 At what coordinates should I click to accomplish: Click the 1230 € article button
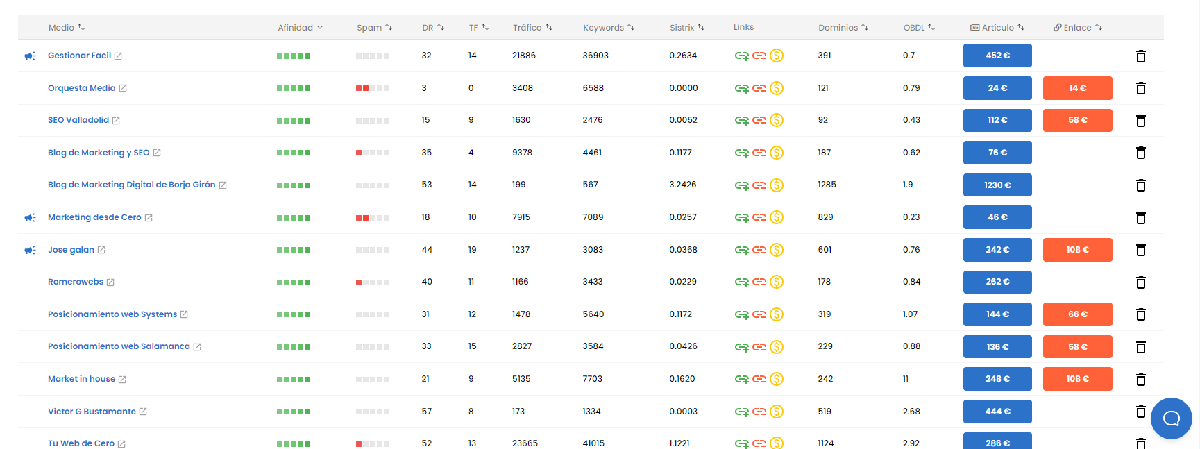coord(997,185)
